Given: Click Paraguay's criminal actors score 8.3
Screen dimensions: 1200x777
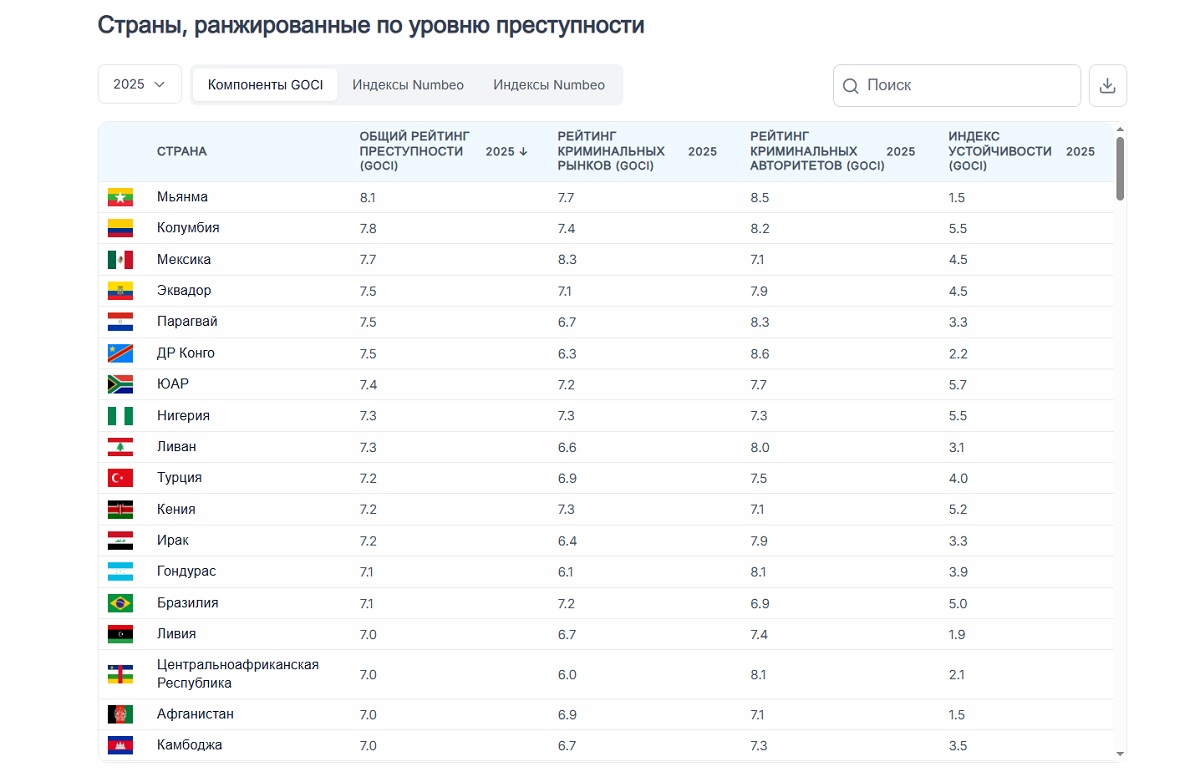Looking at the screenshot, I should 760,322.
